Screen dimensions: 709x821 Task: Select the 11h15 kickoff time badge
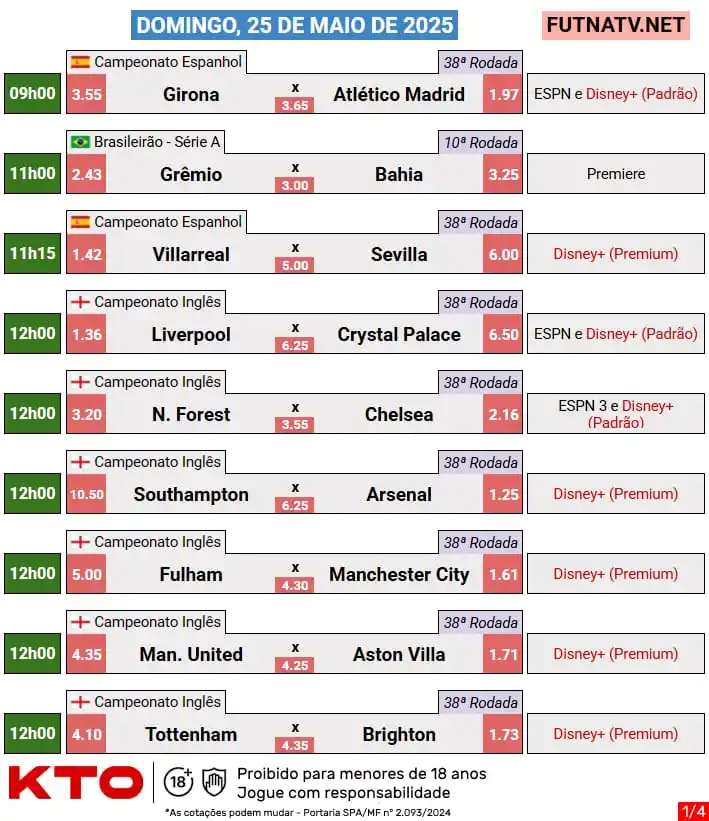coord(32,253)
